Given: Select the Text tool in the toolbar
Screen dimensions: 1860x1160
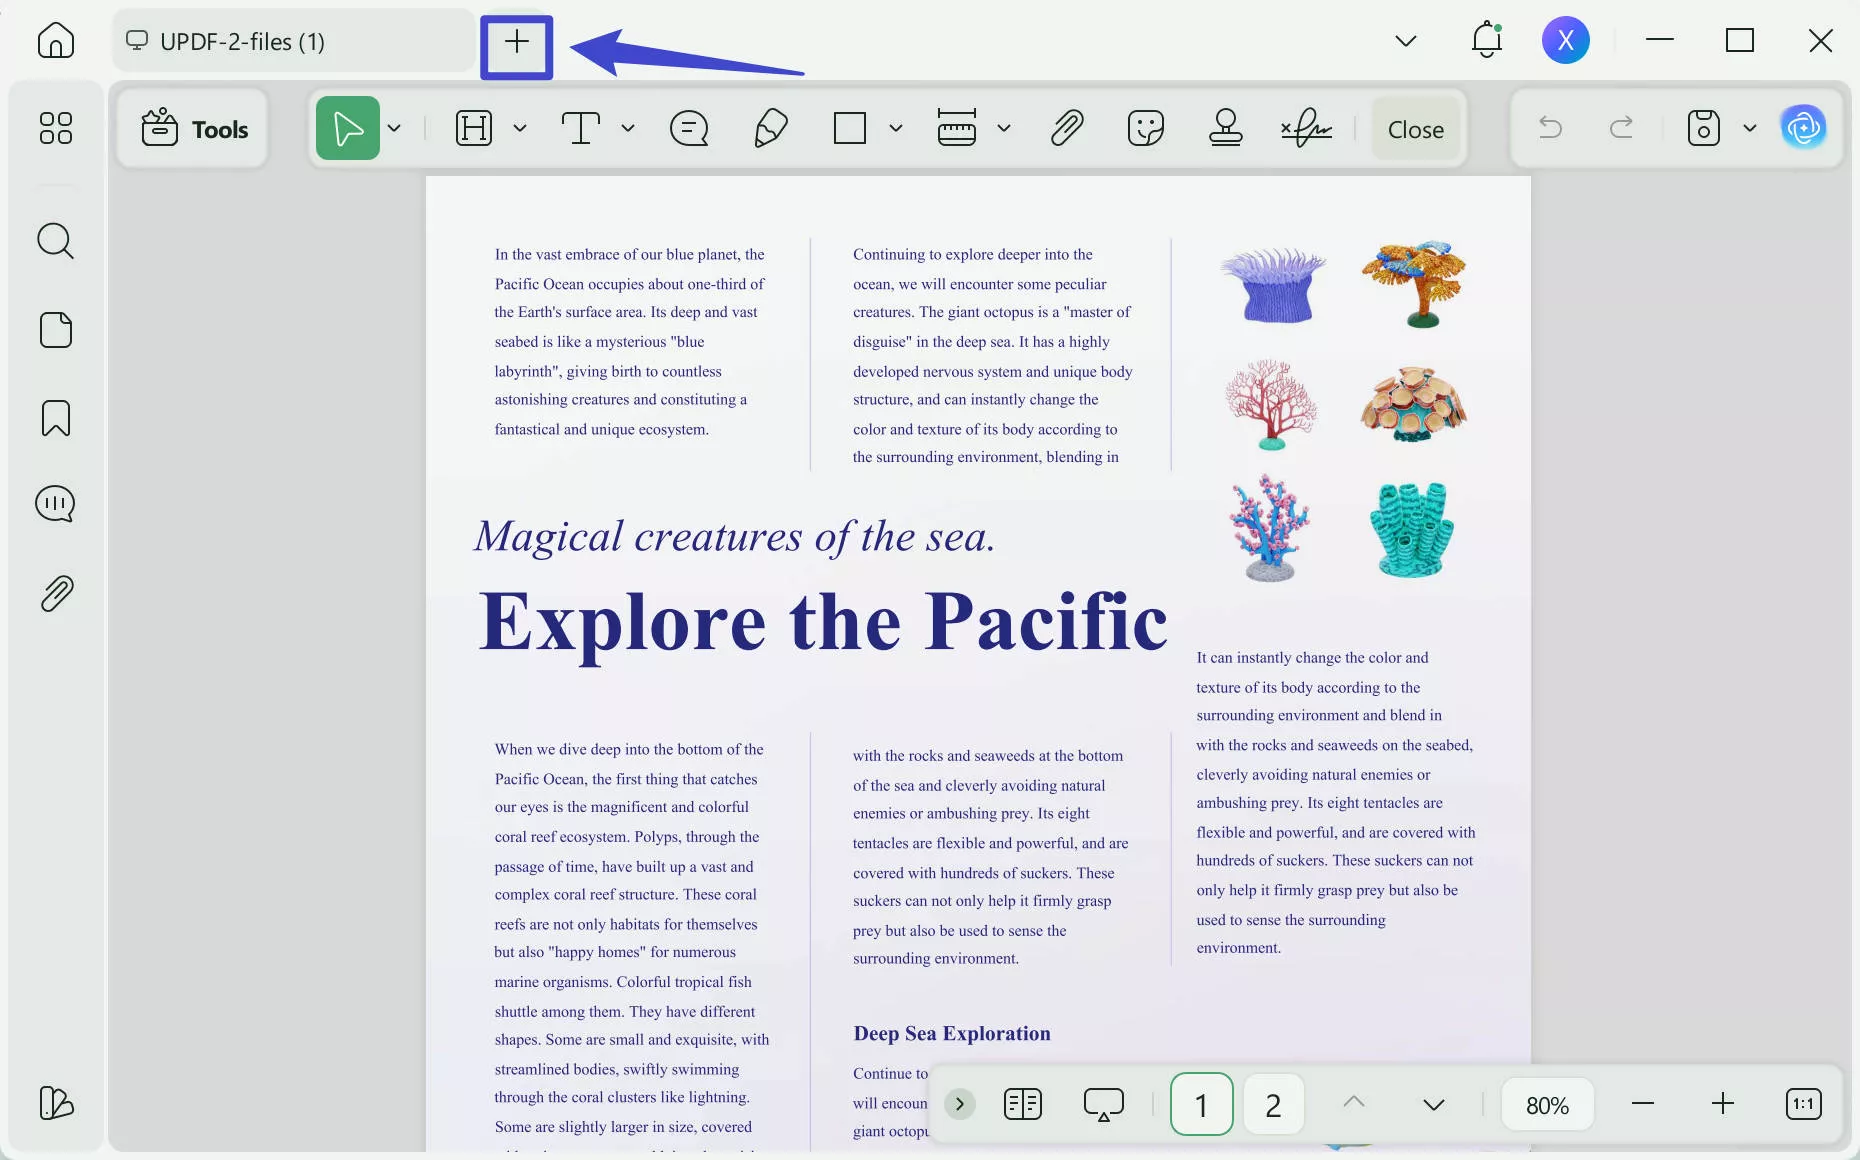Looking at the screenshot, I should pos(581,128).
